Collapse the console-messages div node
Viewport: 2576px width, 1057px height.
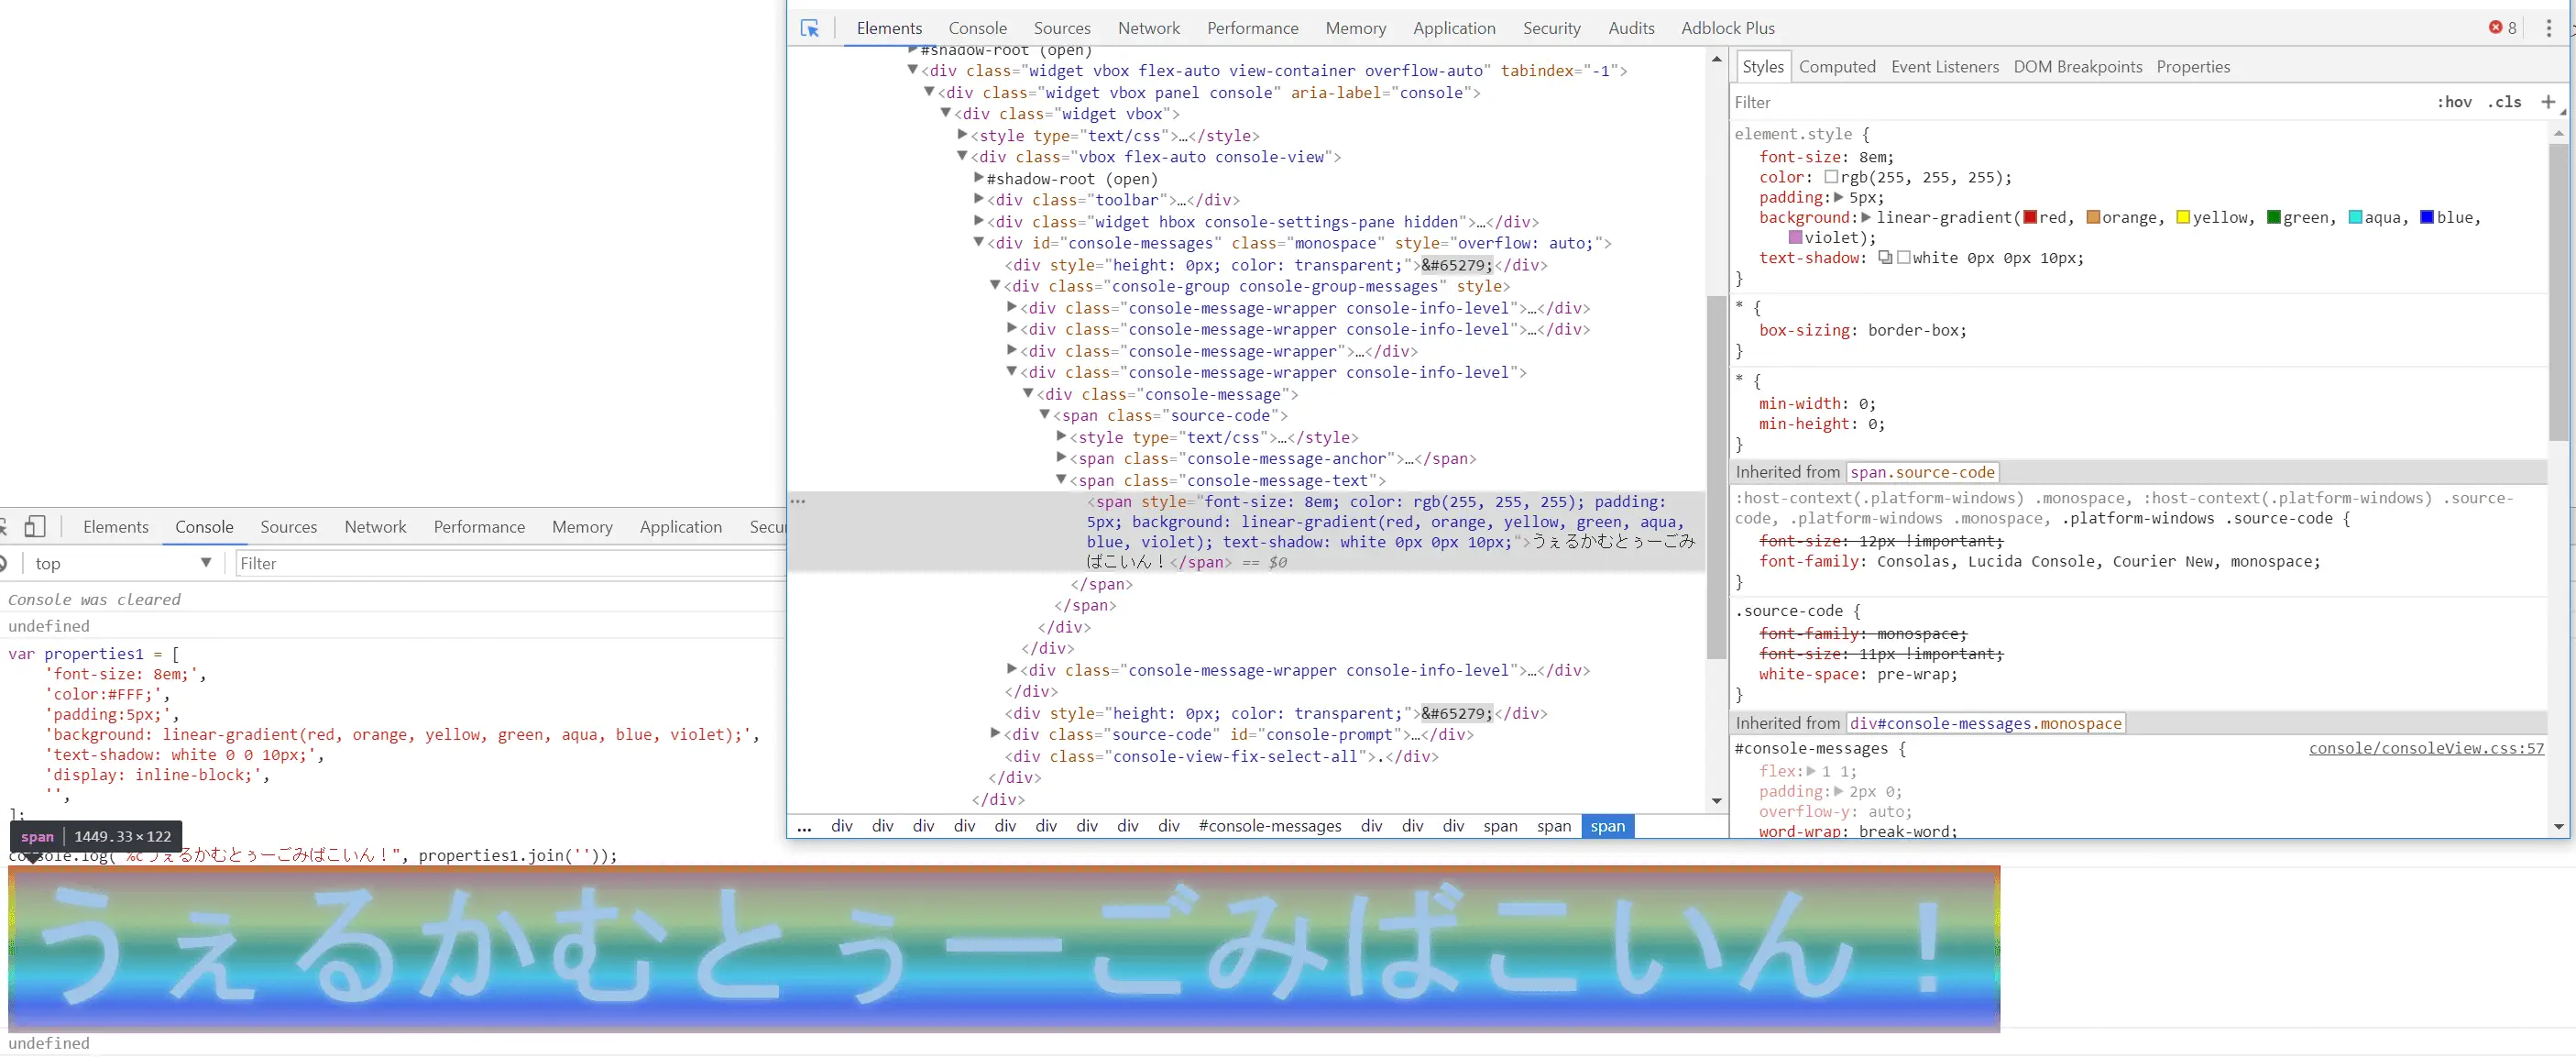coord(979,243)
